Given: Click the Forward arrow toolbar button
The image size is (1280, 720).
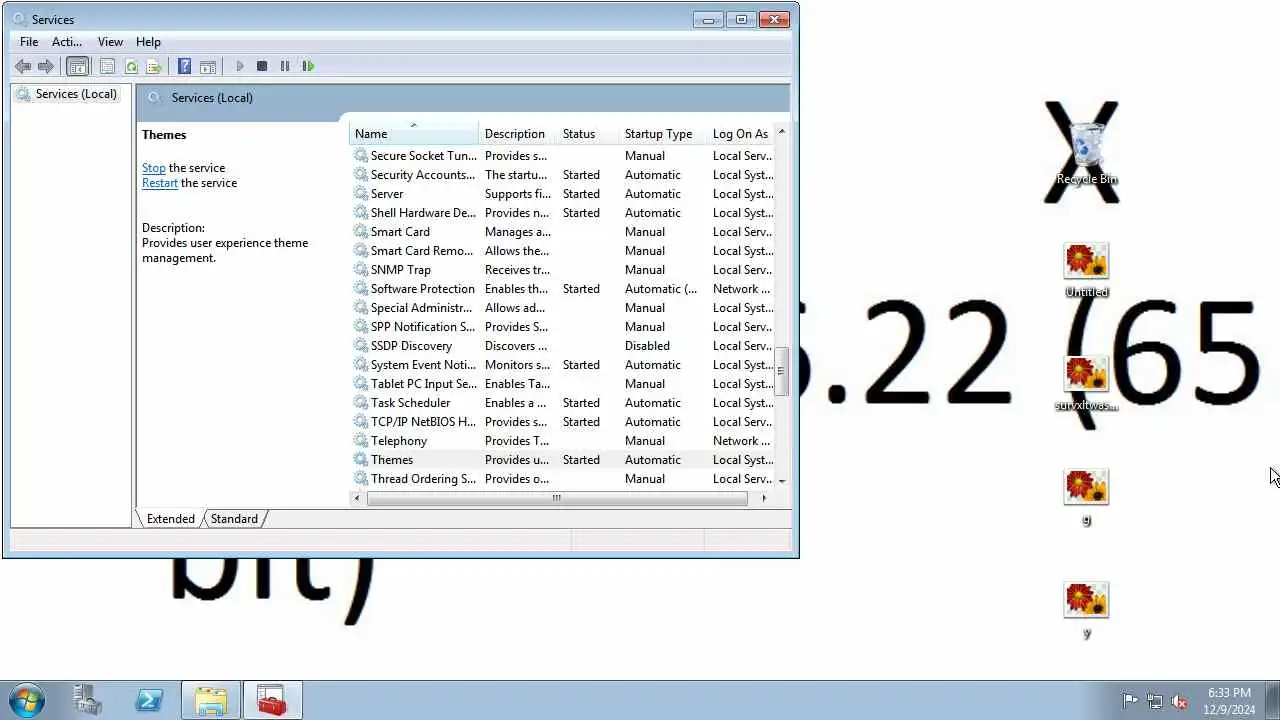Looking at the screenshot, I should click(46, 66).
